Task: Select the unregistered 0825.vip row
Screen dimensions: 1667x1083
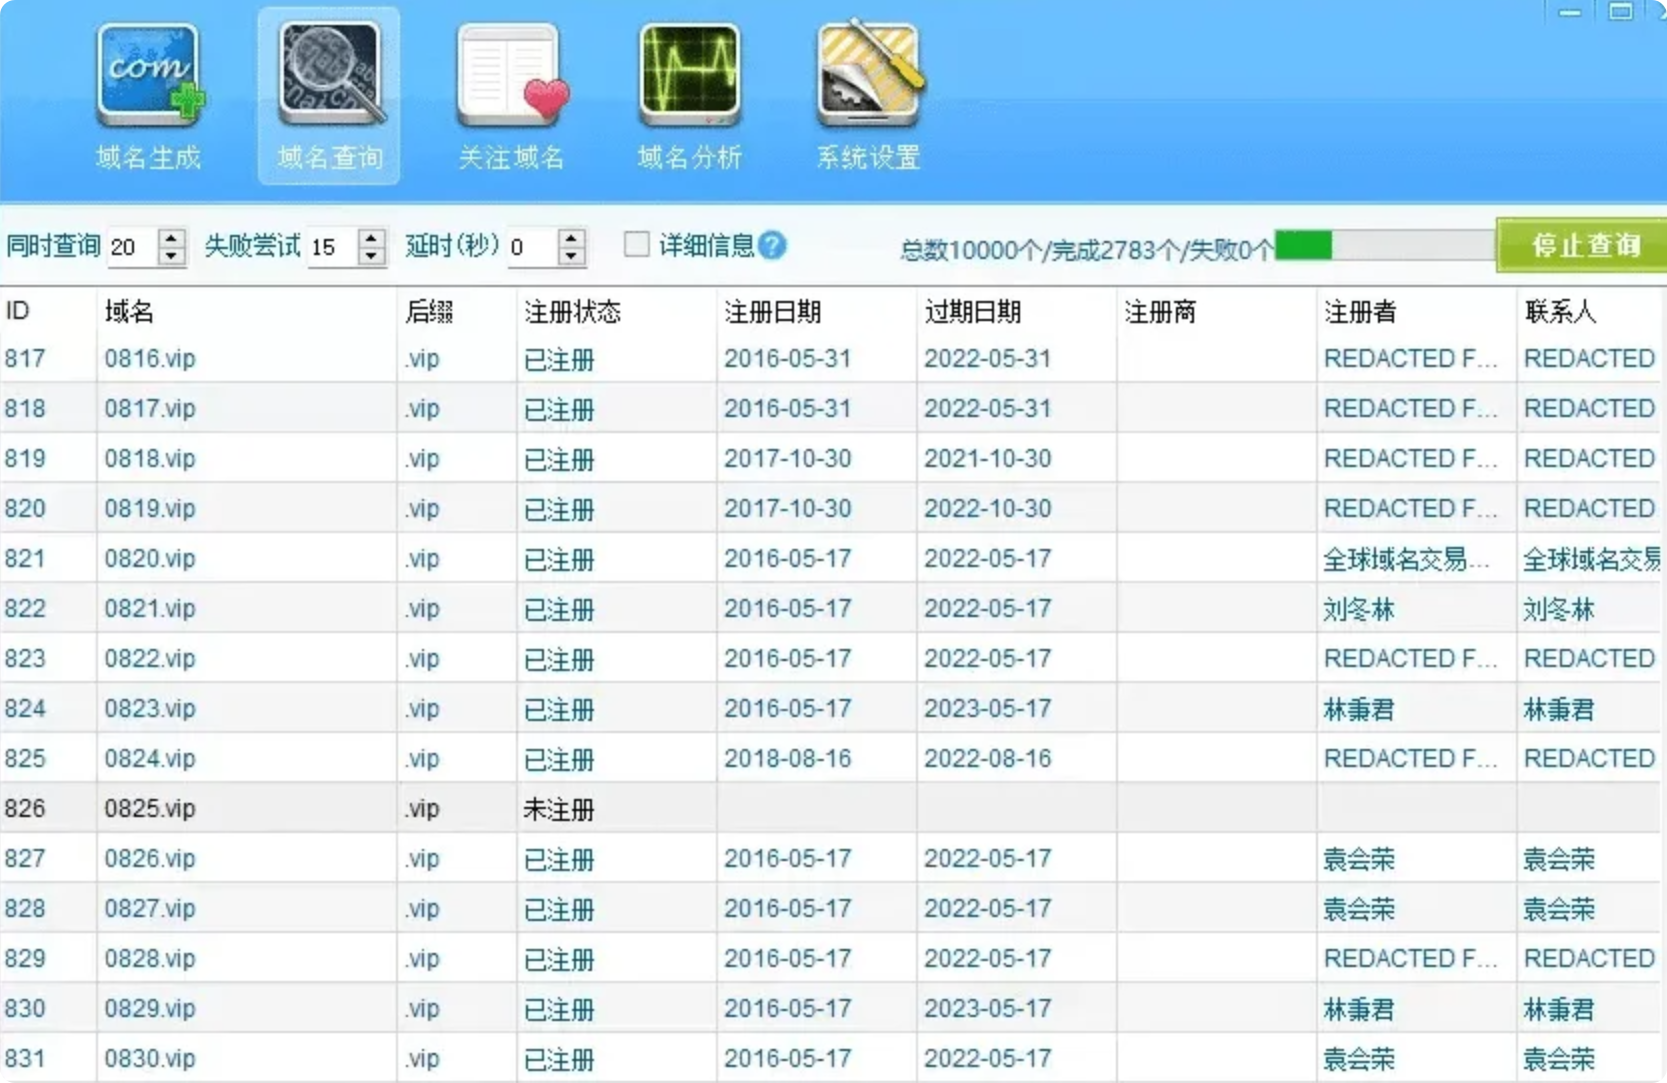Action: point(150,808)
